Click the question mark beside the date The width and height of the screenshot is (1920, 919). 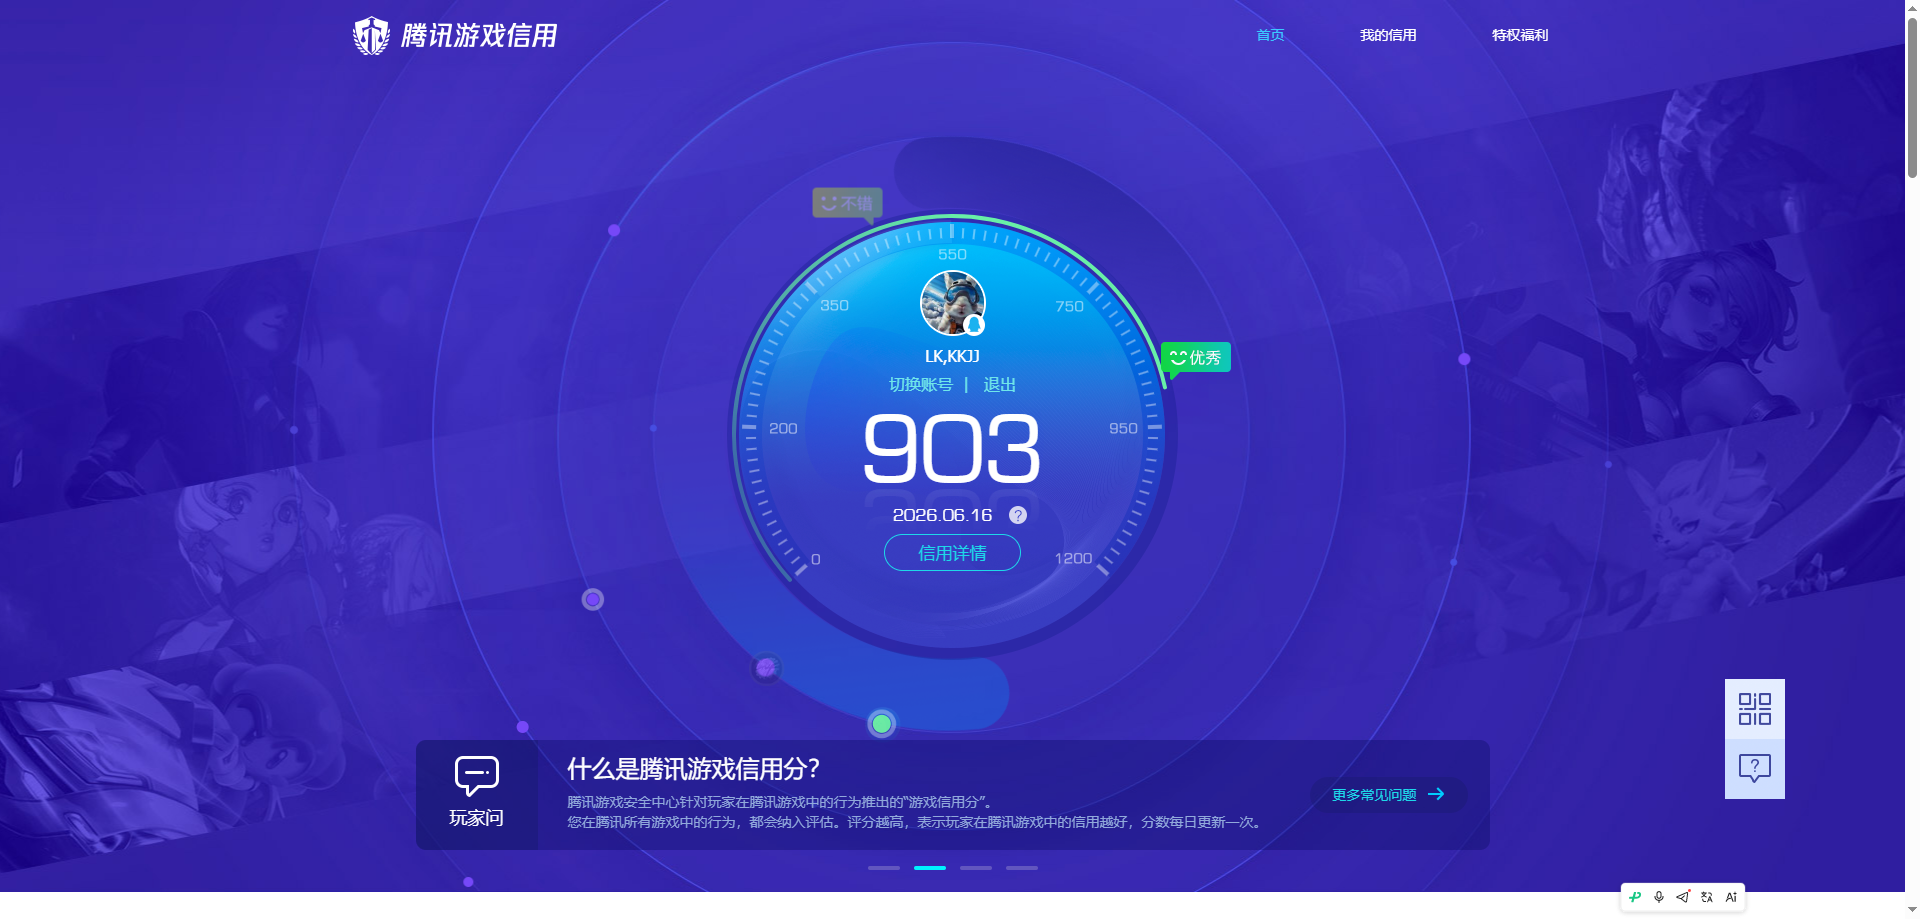[1018, 515]
